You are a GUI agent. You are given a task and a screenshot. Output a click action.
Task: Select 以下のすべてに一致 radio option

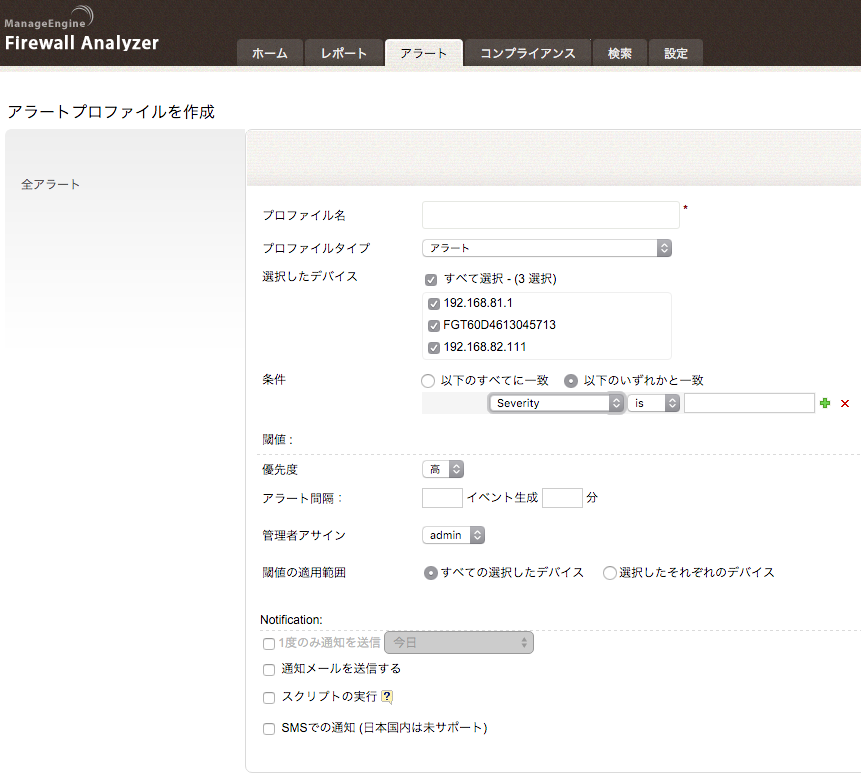coord(429,381)
